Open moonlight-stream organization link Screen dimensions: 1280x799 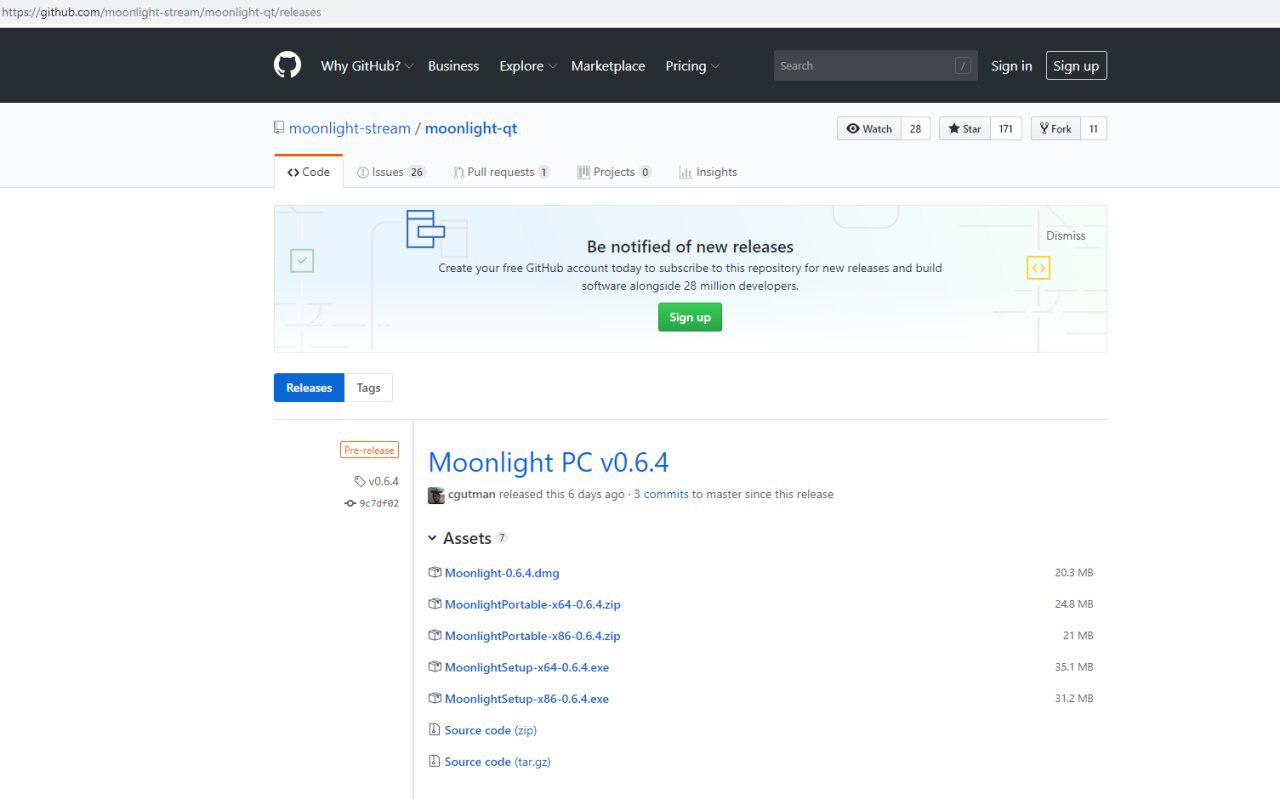pyautogui.click(x=350, y=128)
